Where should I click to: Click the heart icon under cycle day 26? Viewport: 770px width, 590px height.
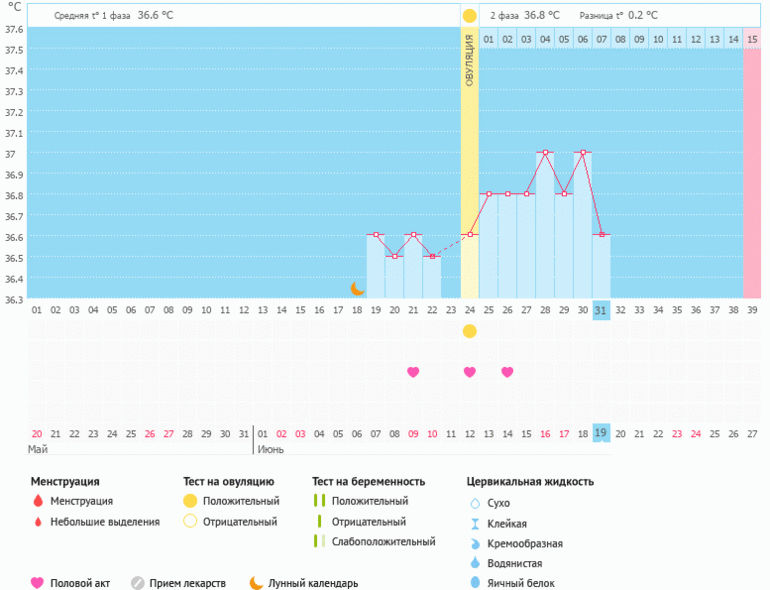tap(507, 372)
